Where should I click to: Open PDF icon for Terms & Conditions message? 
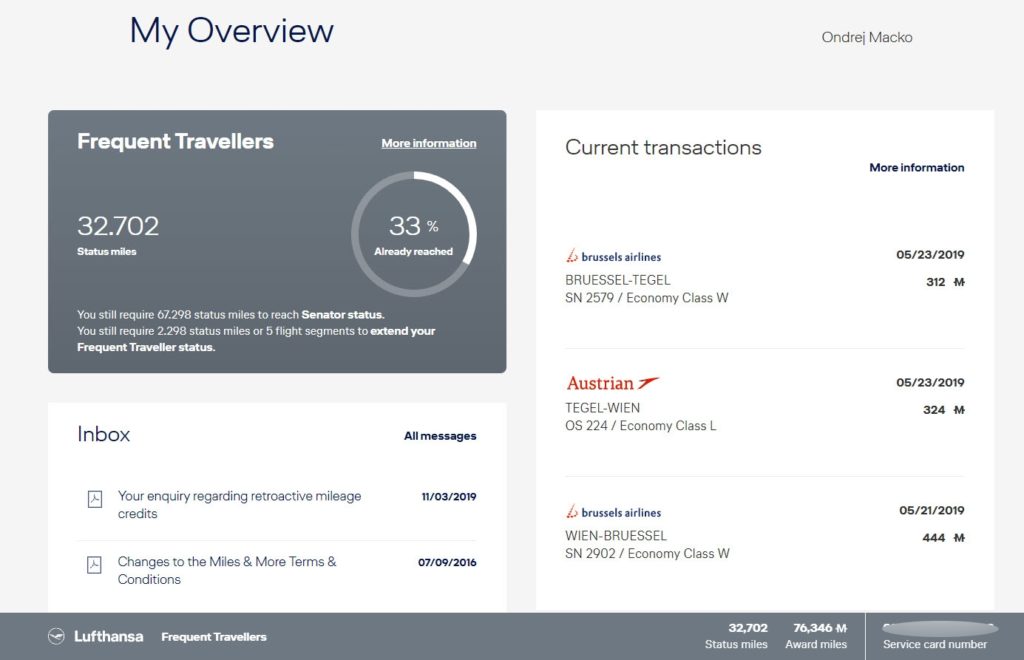click(95, 565)
